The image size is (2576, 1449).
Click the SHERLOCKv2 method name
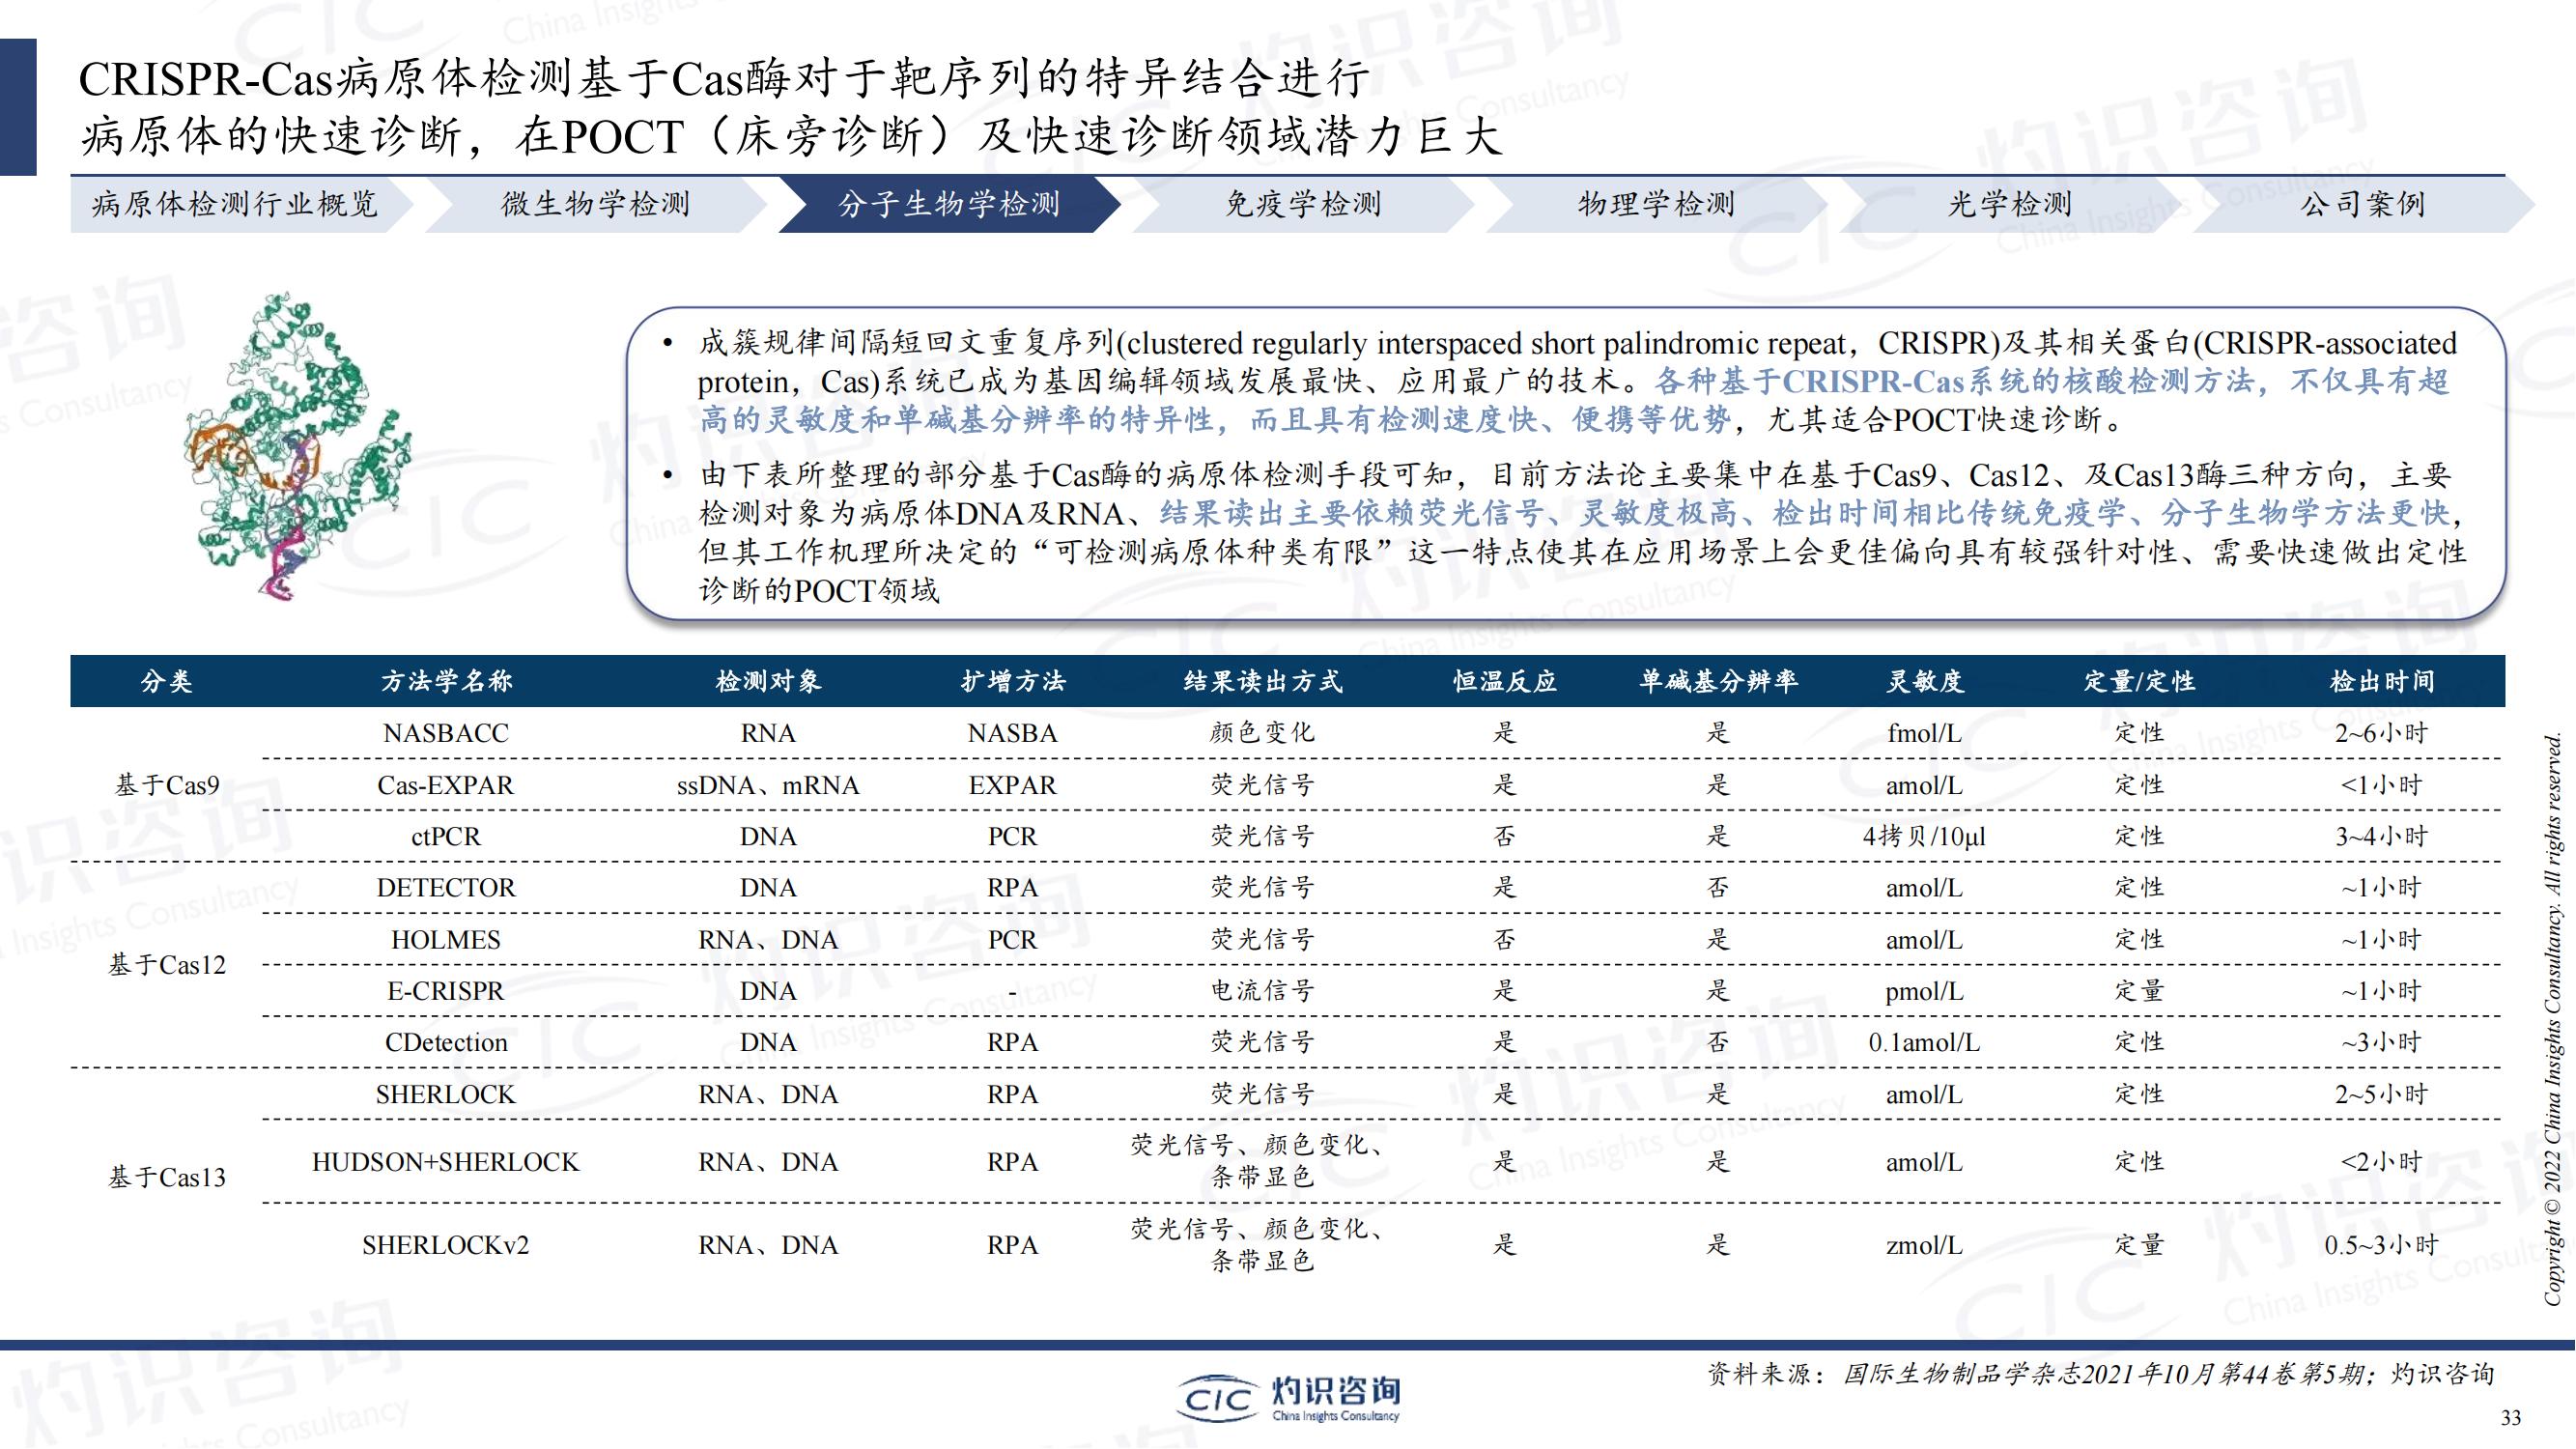click(x=446, y=1245)
